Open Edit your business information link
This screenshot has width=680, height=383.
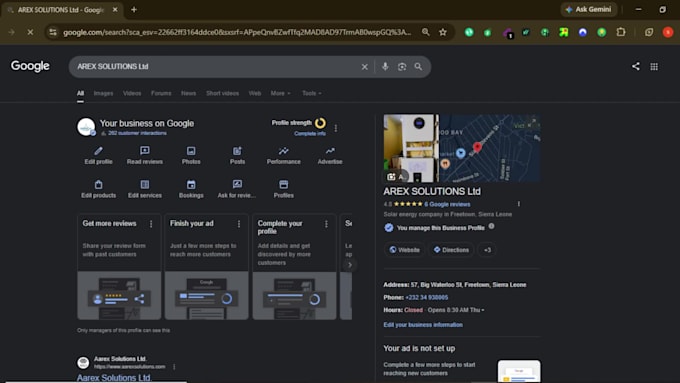click(x=423, y=325)
